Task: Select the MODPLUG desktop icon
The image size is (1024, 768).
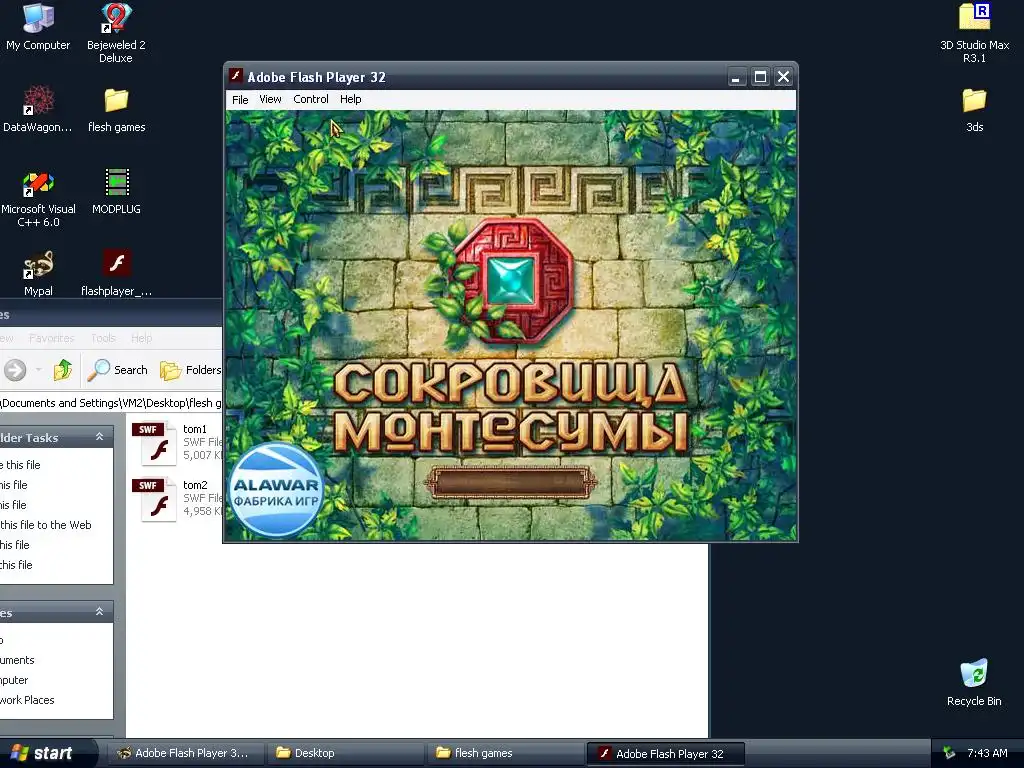Action: 116,191
